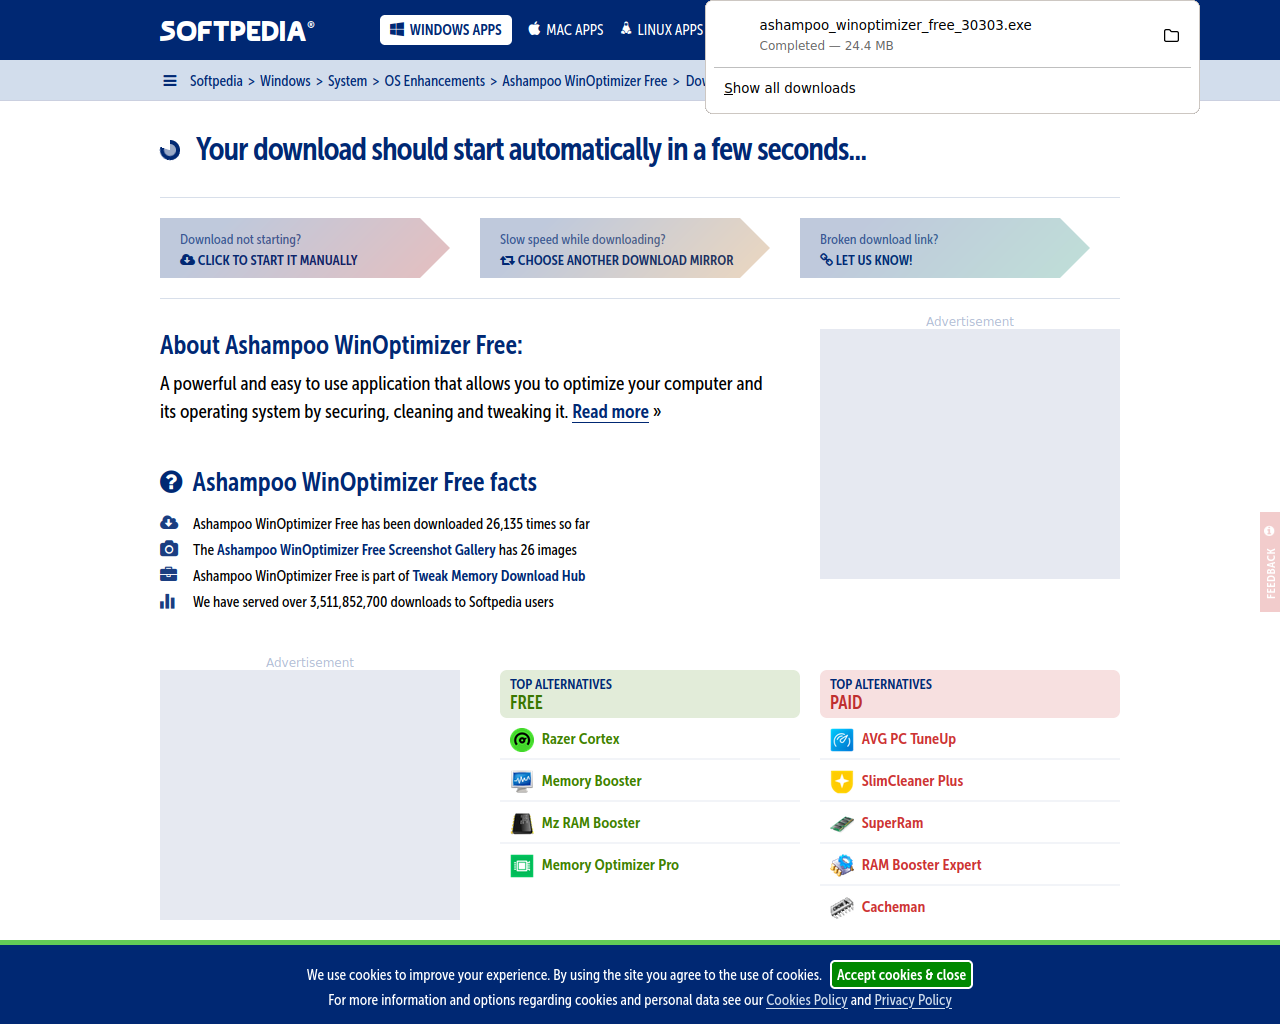Open Tweak Memory Download Hub link
This screenshot has width=1280, height=1024.
coord(499,576)
